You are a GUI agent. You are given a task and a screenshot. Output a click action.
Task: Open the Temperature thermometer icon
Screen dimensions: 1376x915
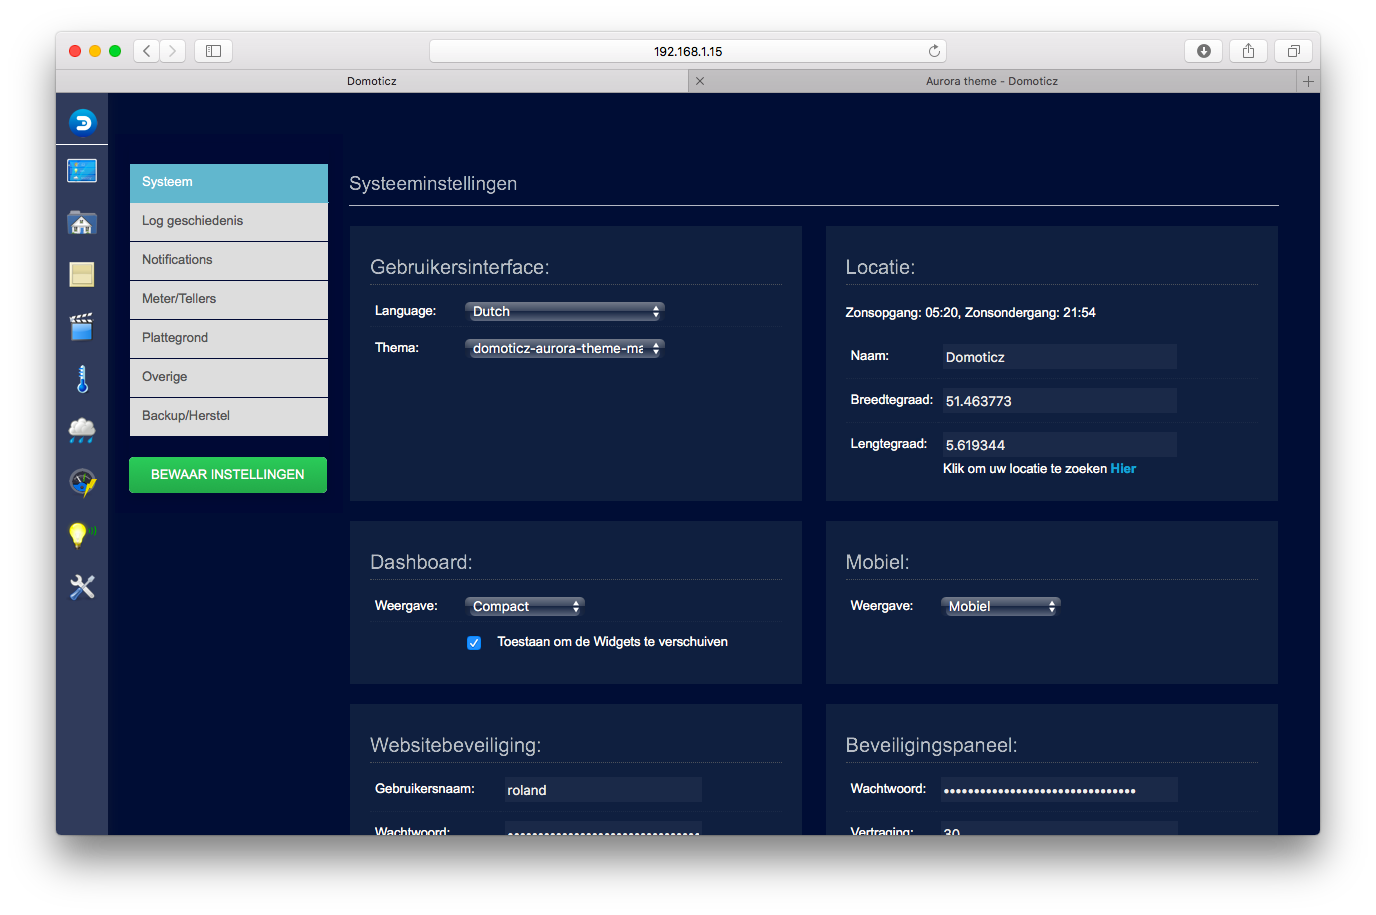tap(82, 379)
